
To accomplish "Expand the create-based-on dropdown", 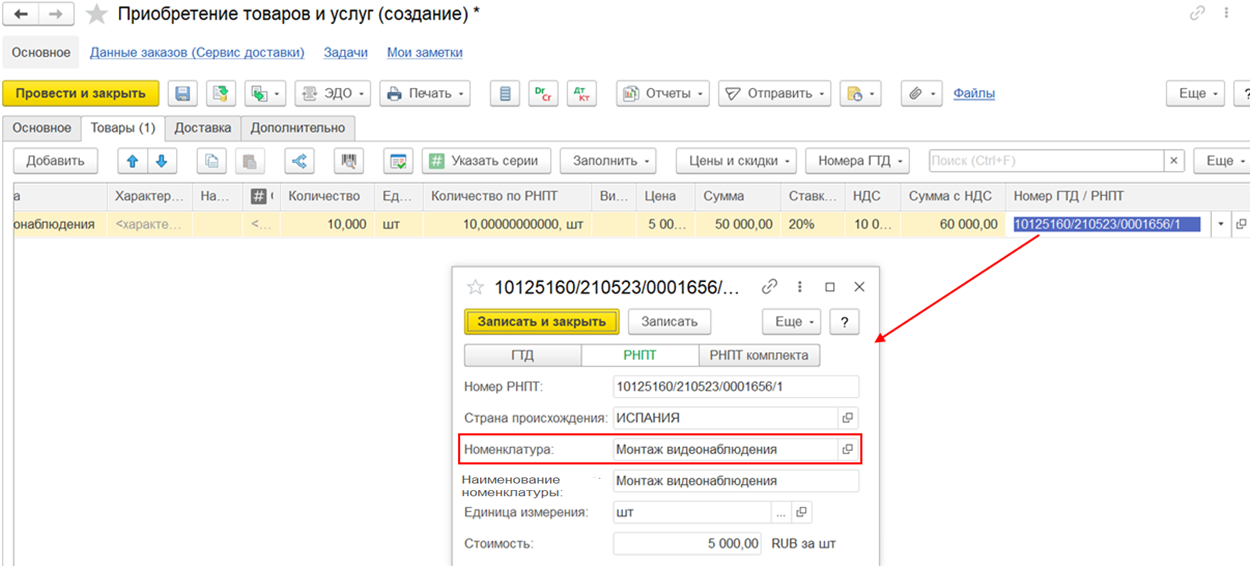I will pyautogui.click(x=265, y=93).
